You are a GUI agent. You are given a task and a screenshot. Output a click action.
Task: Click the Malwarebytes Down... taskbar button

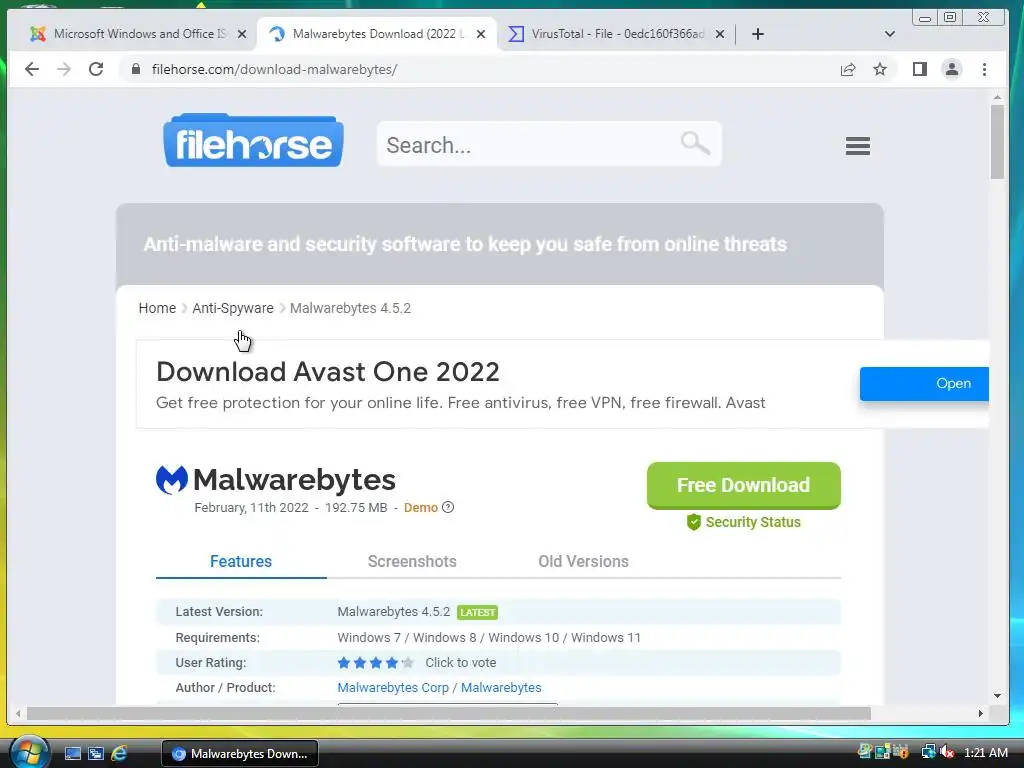(x=240, y=754)
